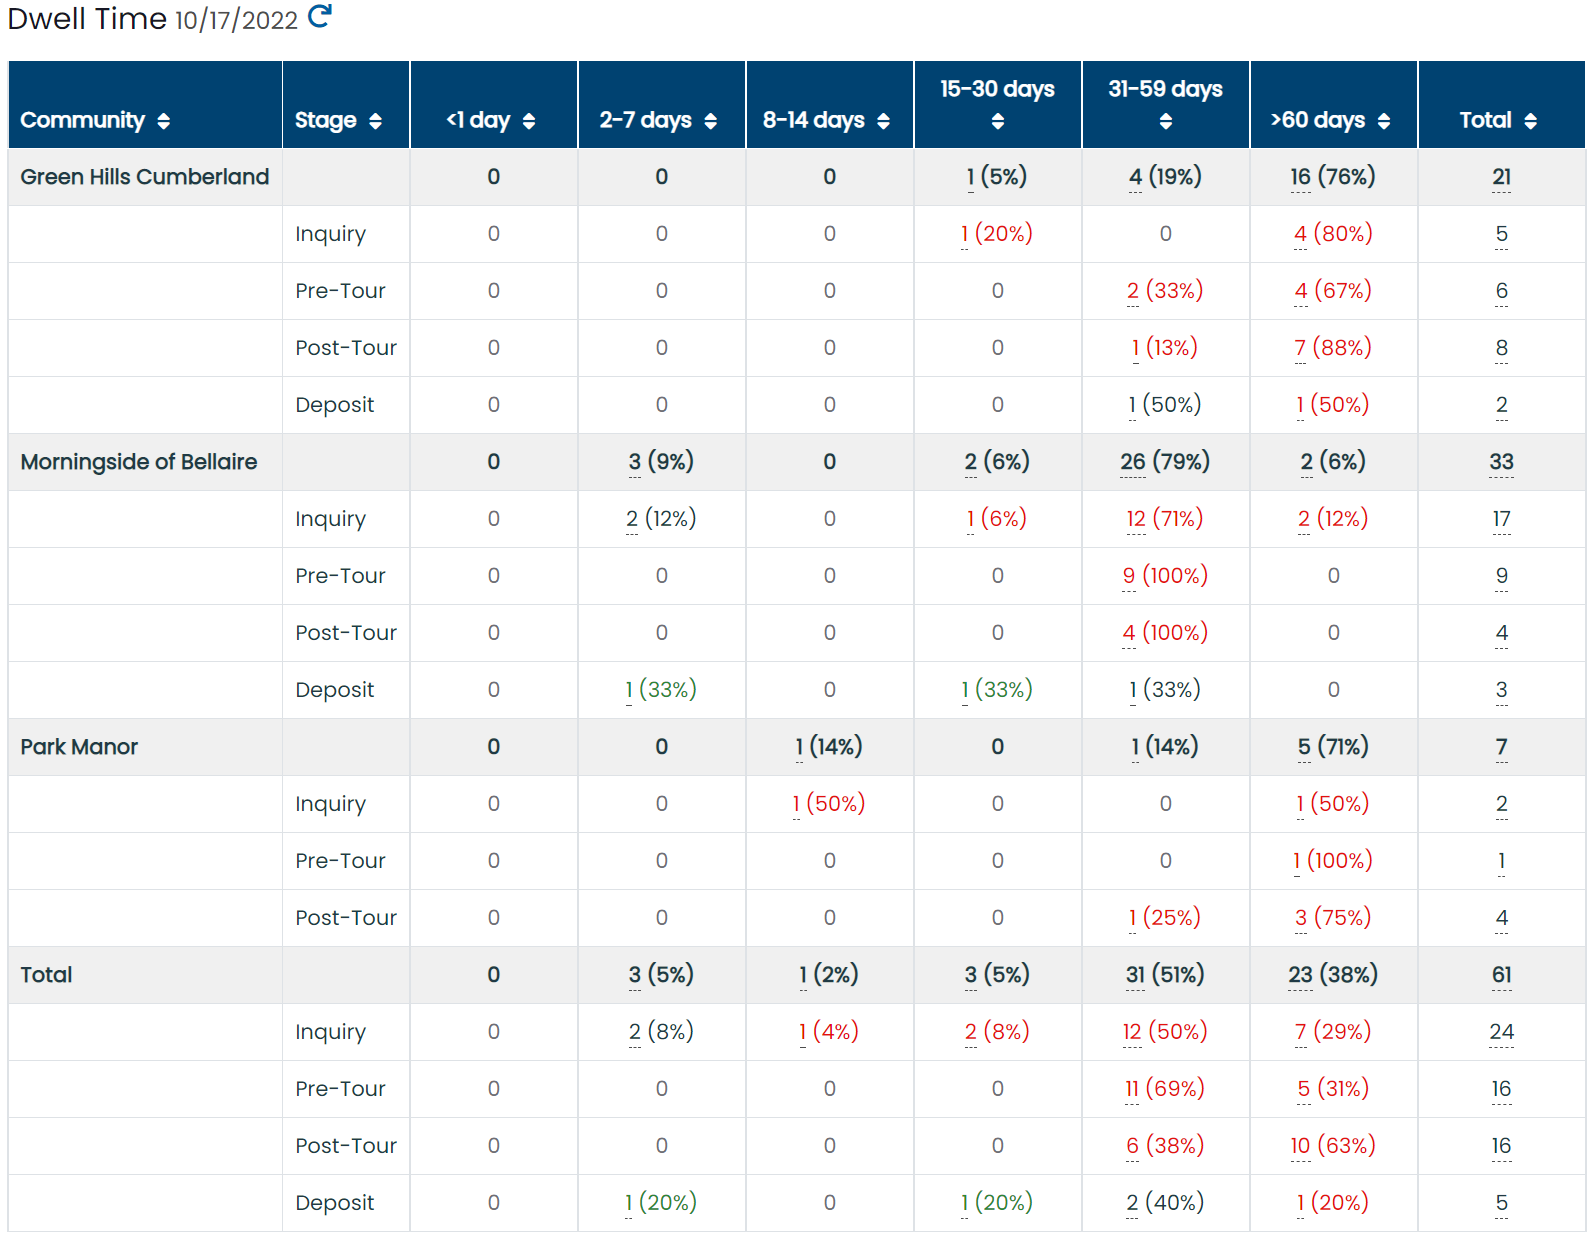
Task: Sort the 31-59 days column
Action: [1165, 121]
